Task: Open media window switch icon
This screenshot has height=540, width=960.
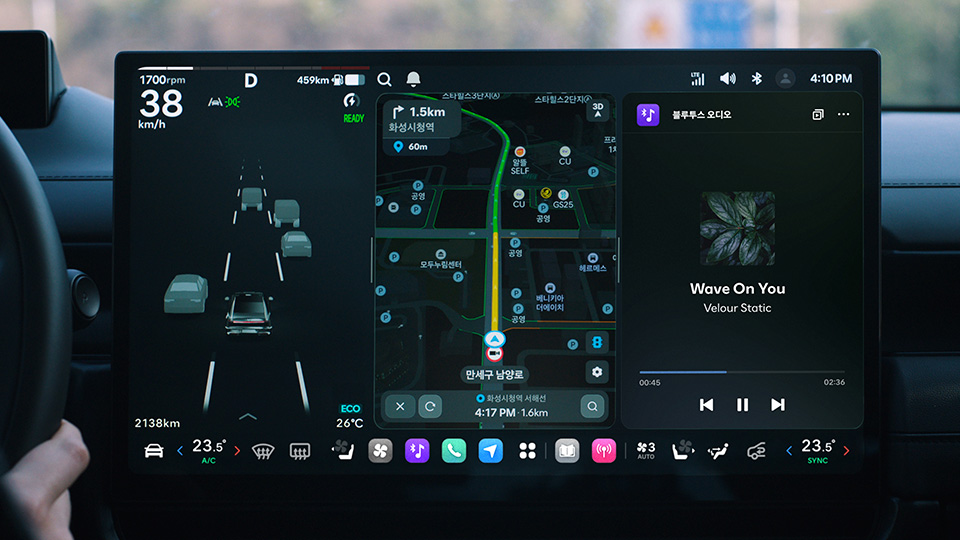Action: [x=817, y=114]
